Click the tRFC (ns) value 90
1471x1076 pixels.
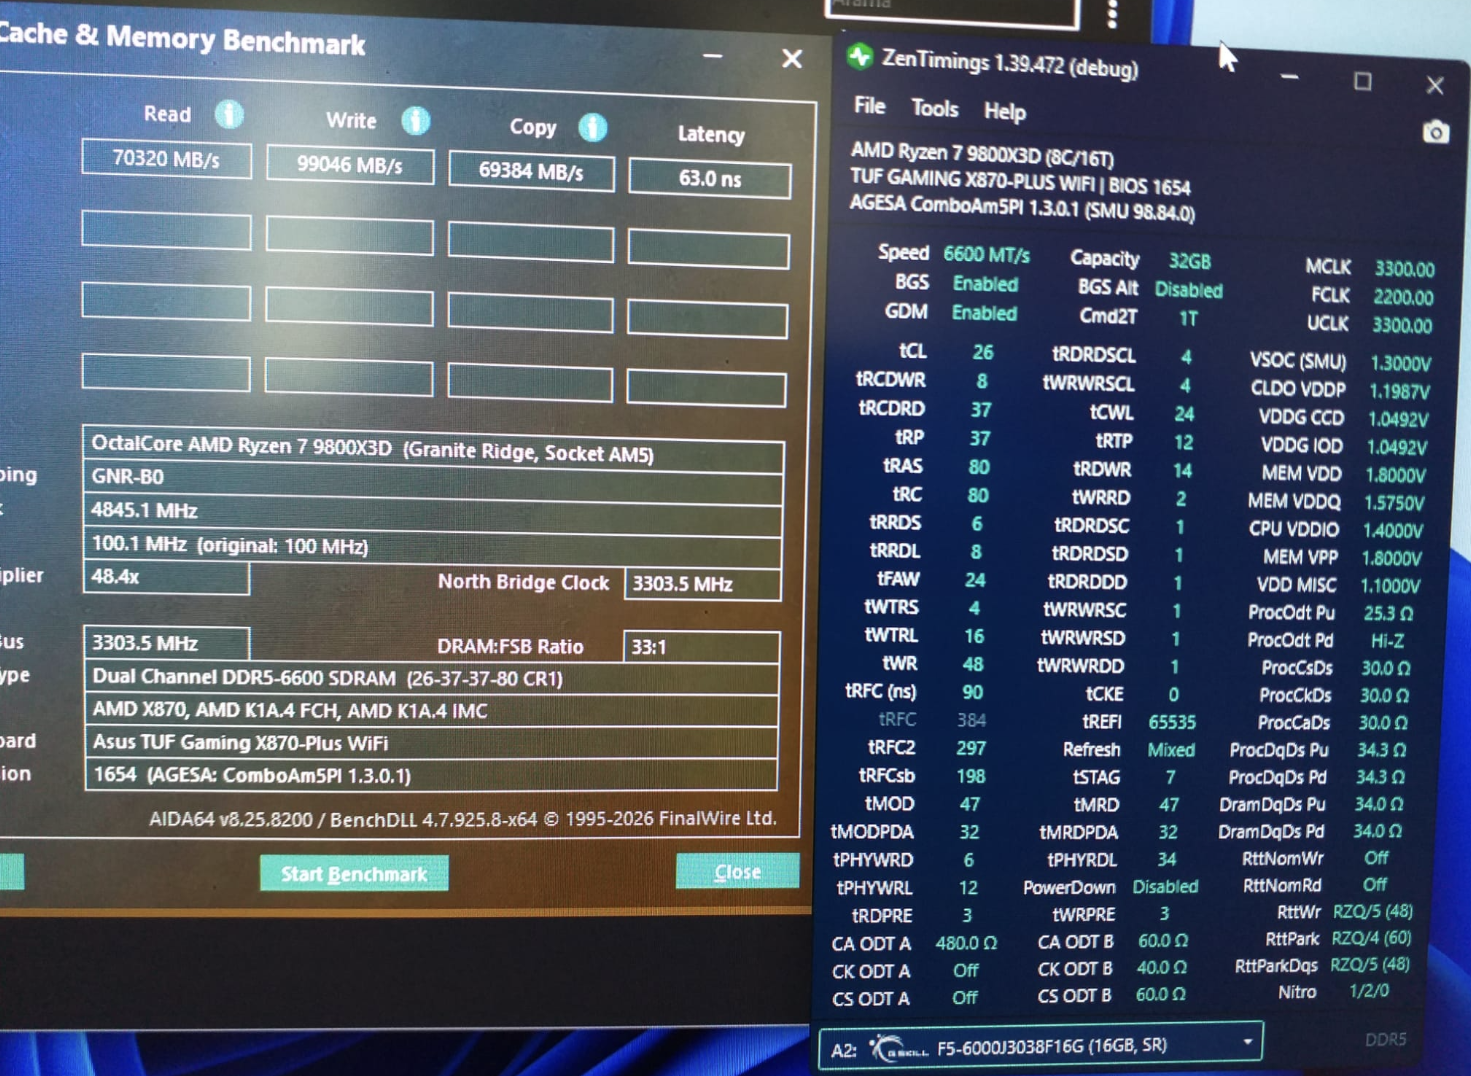click(972, 692)
